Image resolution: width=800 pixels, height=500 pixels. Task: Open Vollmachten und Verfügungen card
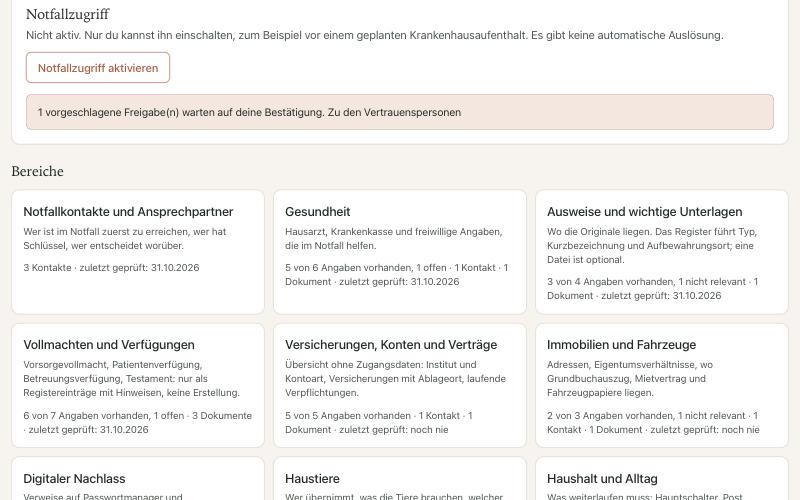click(x=138, y=385)
